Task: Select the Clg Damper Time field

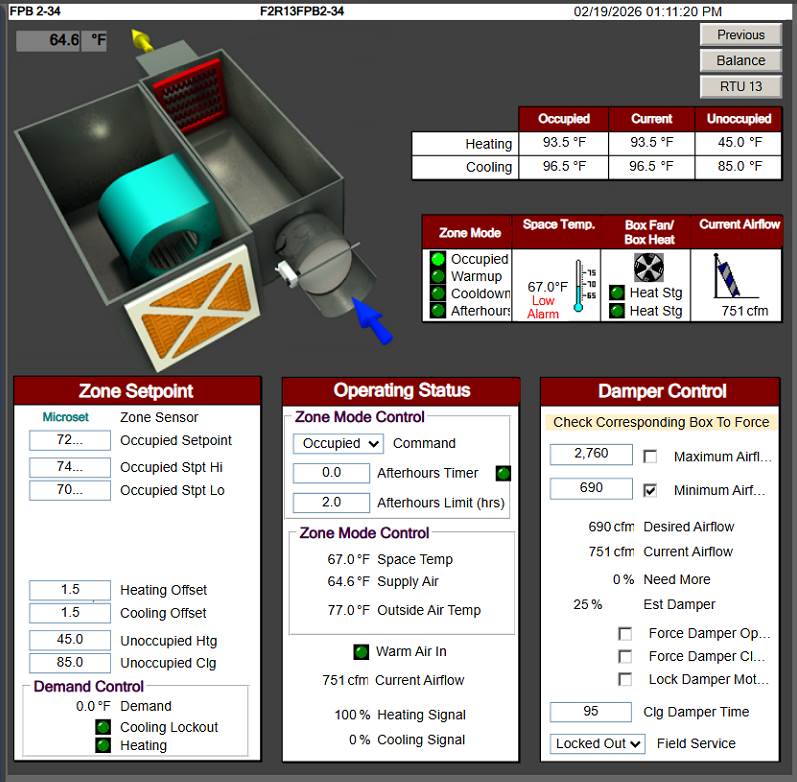Action: (591, 712)
